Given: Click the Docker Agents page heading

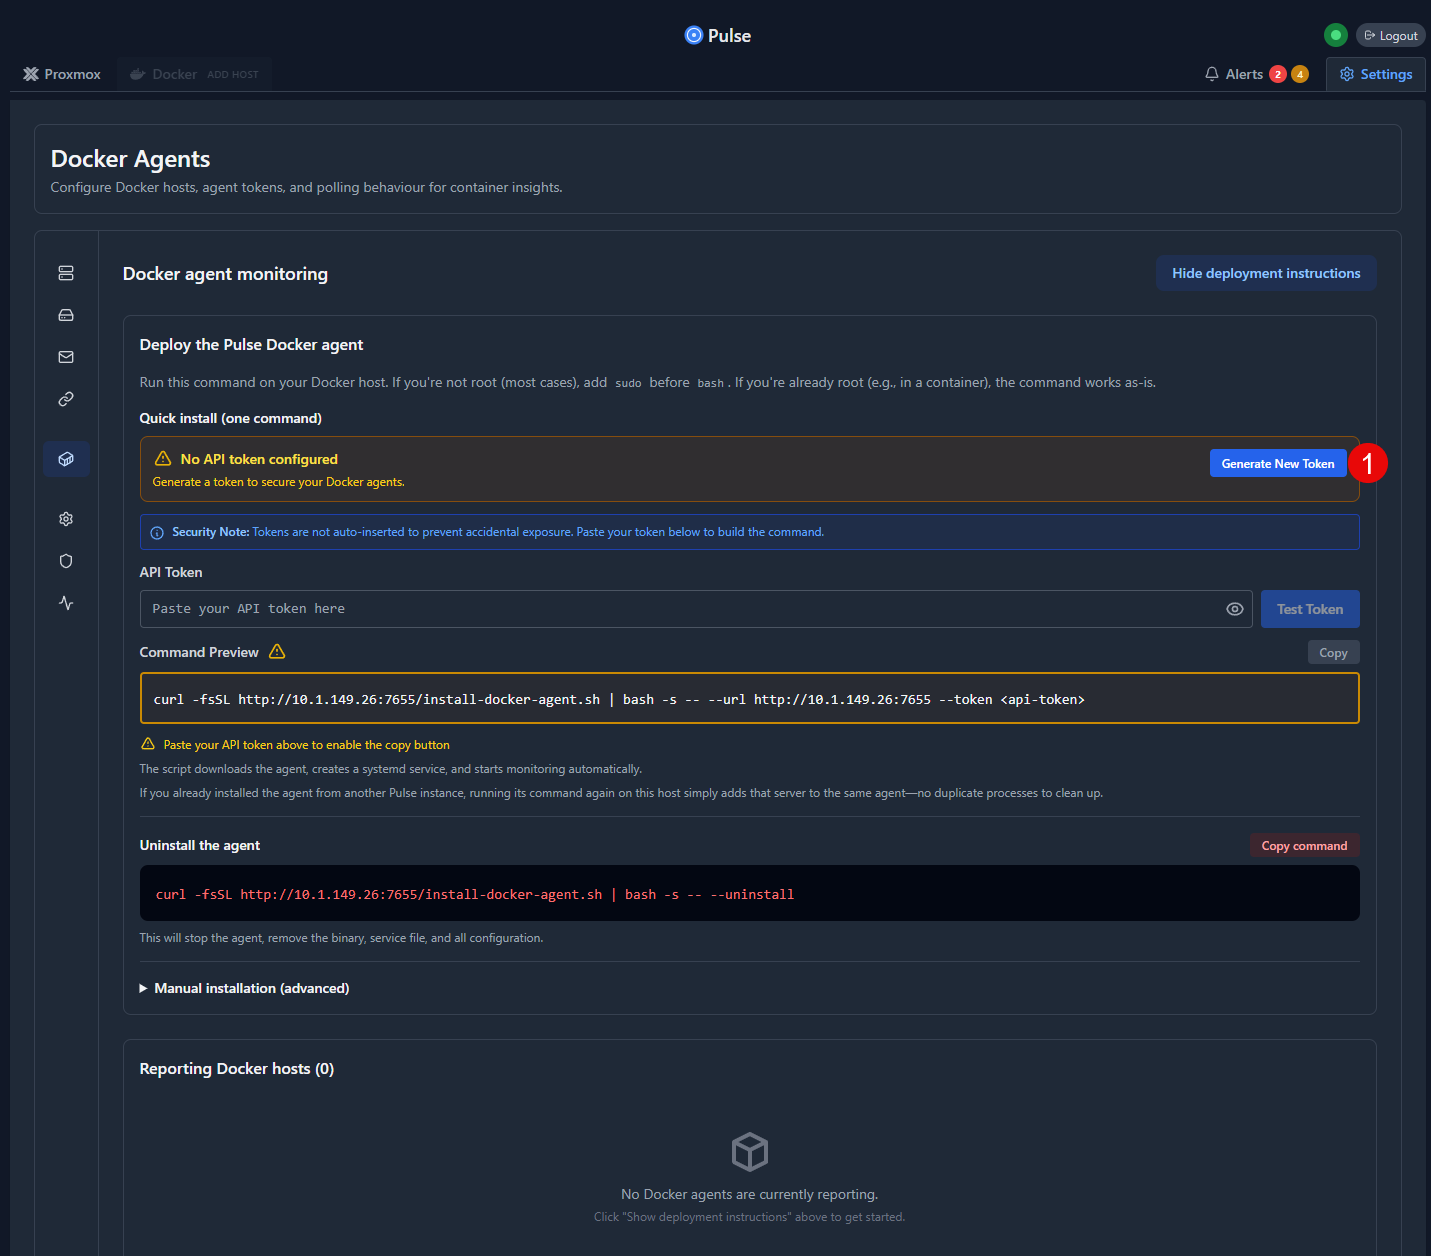Looking at the screenshot, I should tap(130, 159).
